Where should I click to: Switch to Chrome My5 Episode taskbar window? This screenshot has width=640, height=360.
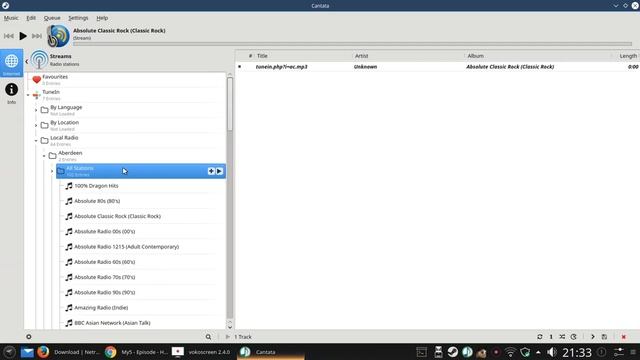tap(136, 352)
